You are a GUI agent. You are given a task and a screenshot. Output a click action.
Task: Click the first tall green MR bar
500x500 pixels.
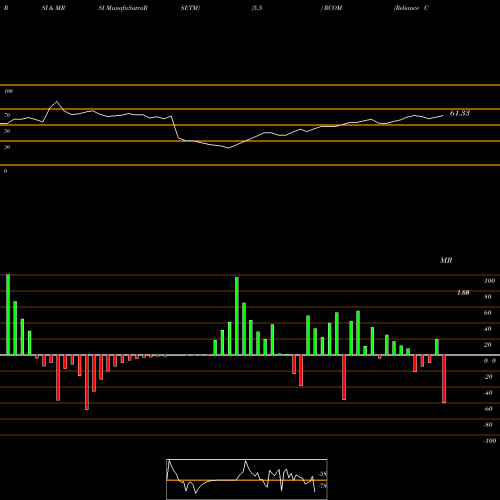point(8,315)
